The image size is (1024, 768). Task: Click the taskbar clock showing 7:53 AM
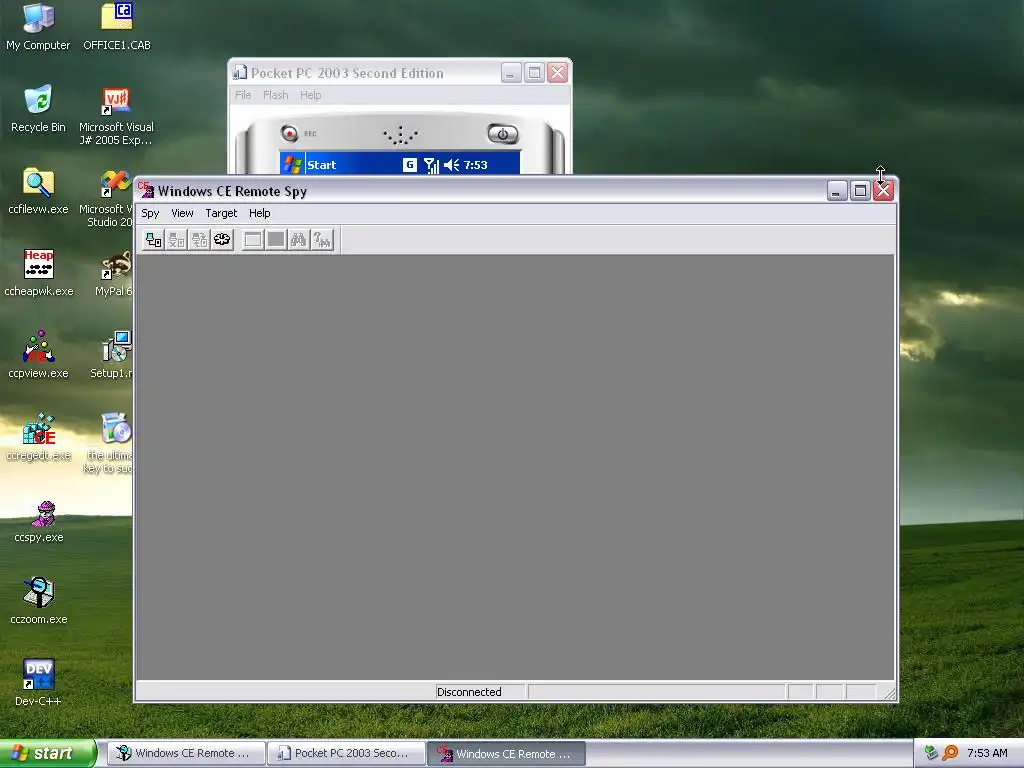click(987, 753)
